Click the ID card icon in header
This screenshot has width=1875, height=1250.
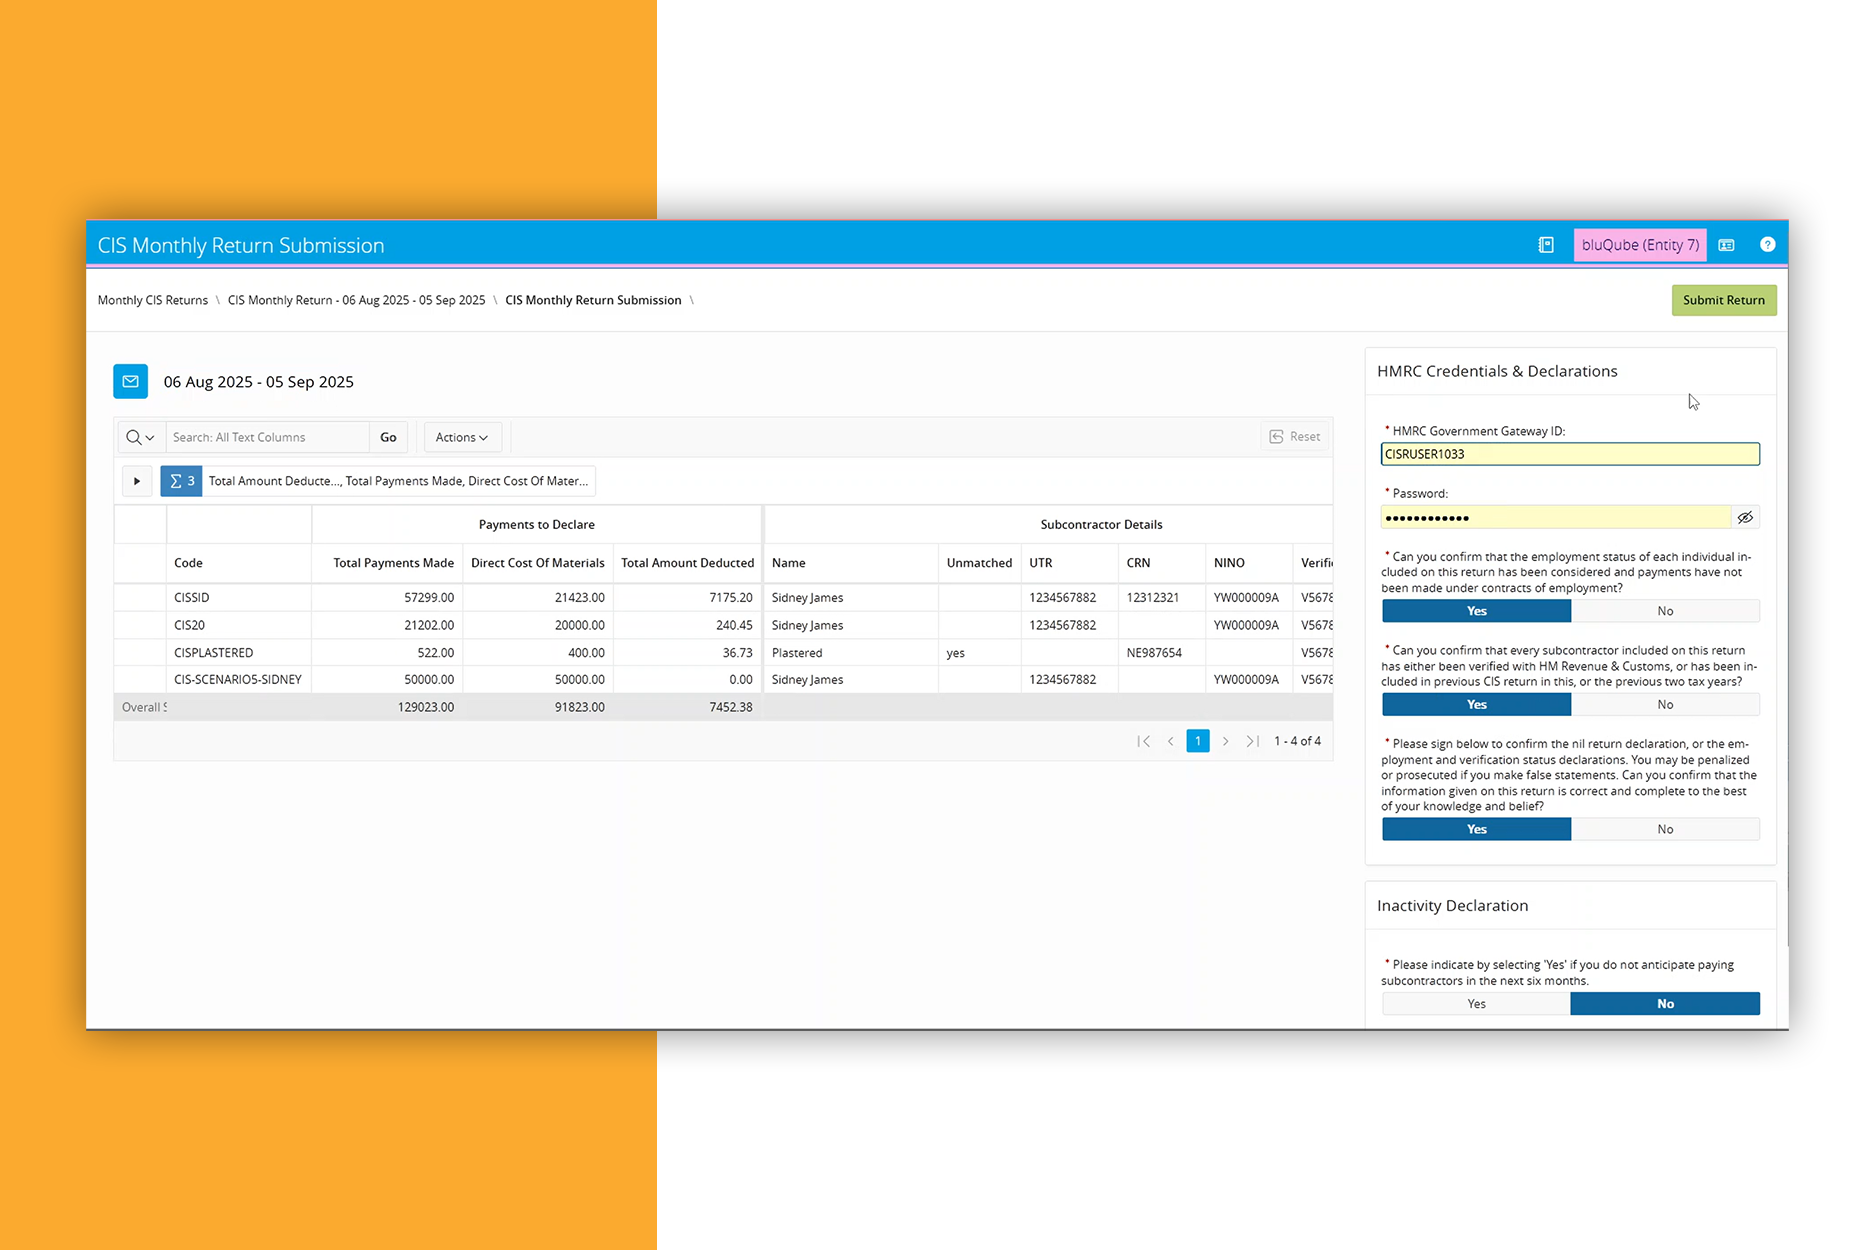point(1726,245)
